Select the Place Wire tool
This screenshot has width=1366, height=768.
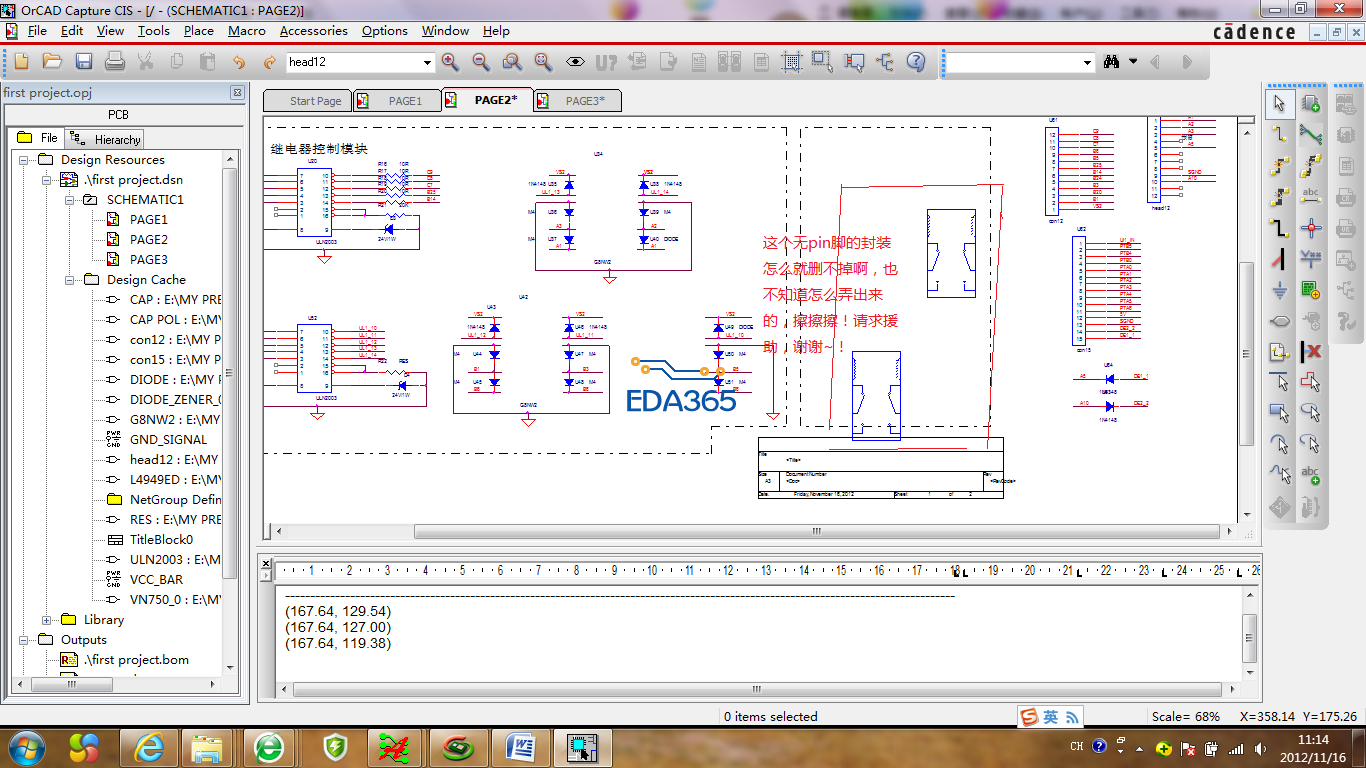[1279, 133]
